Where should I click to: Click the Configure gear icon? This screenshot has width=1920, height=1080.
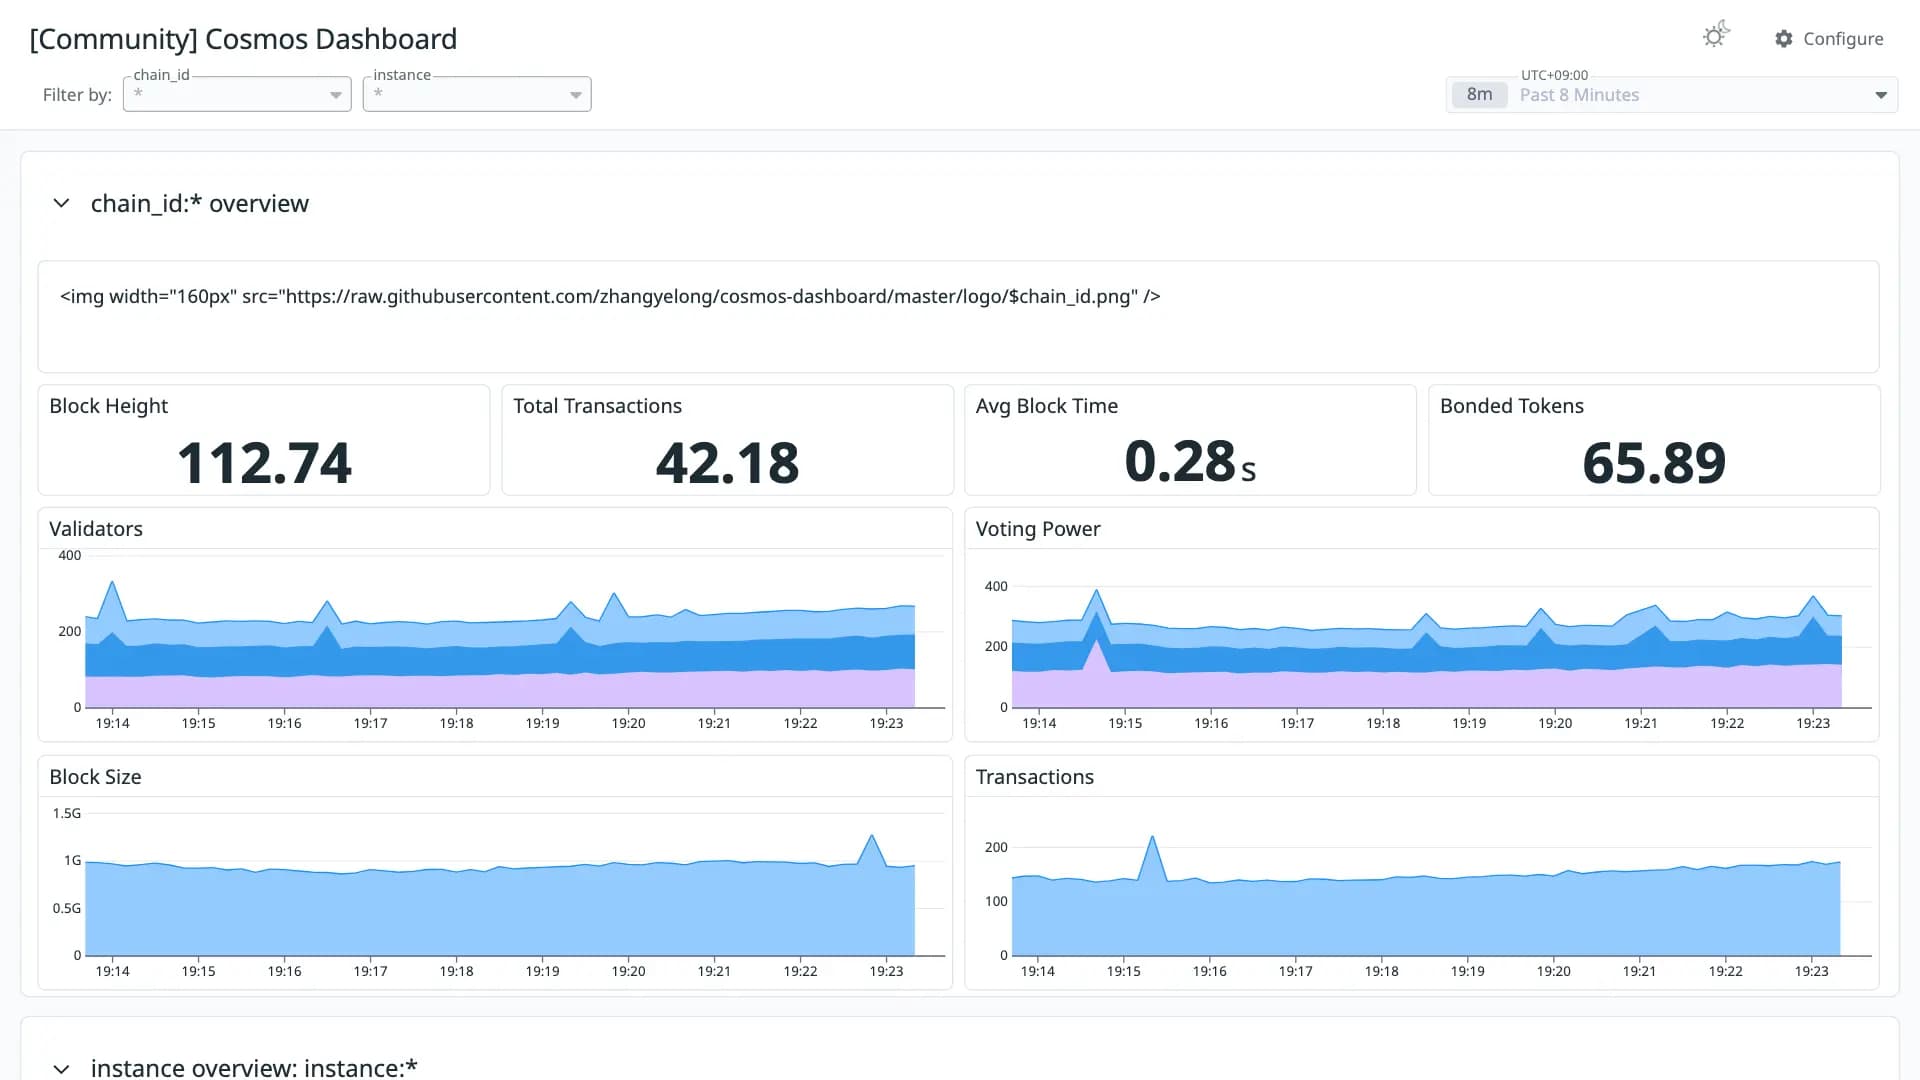(1784, 39)
